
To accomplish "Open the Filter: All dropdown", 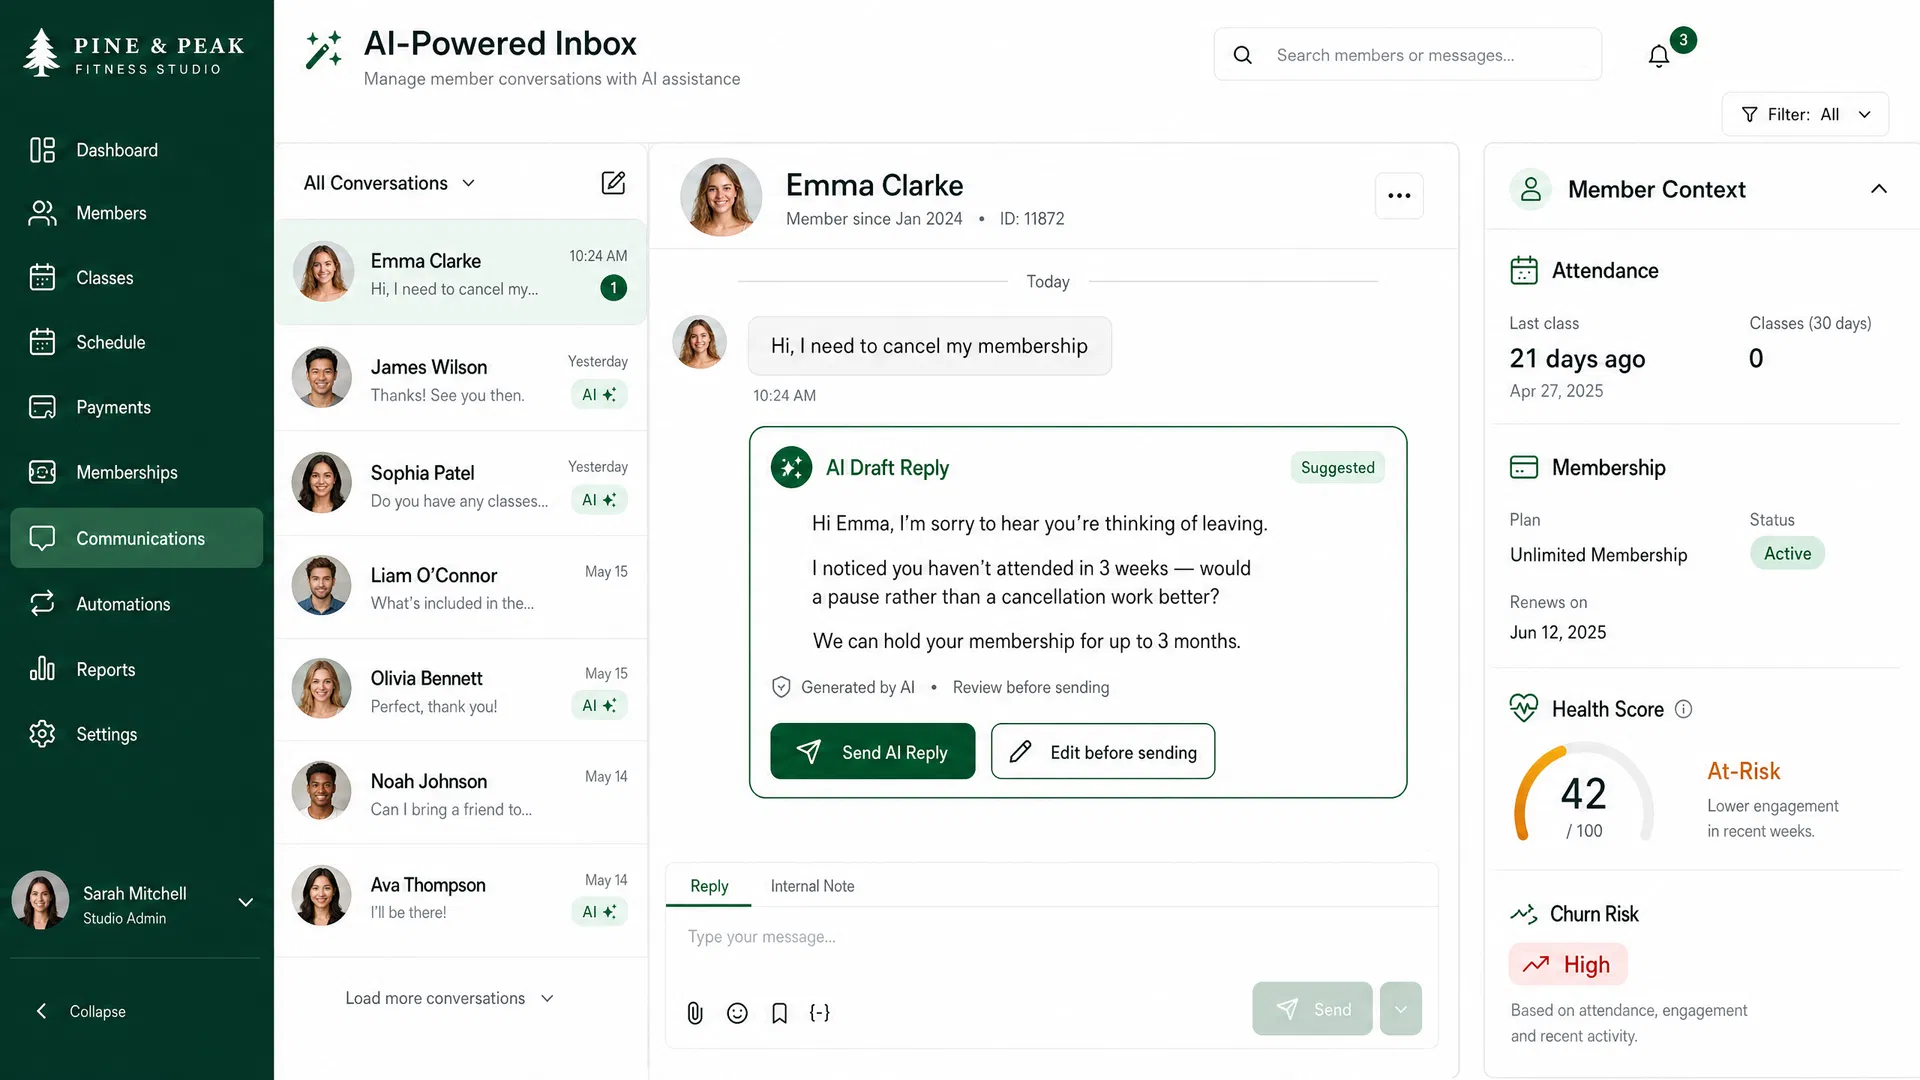I will tap(1805, 114).
